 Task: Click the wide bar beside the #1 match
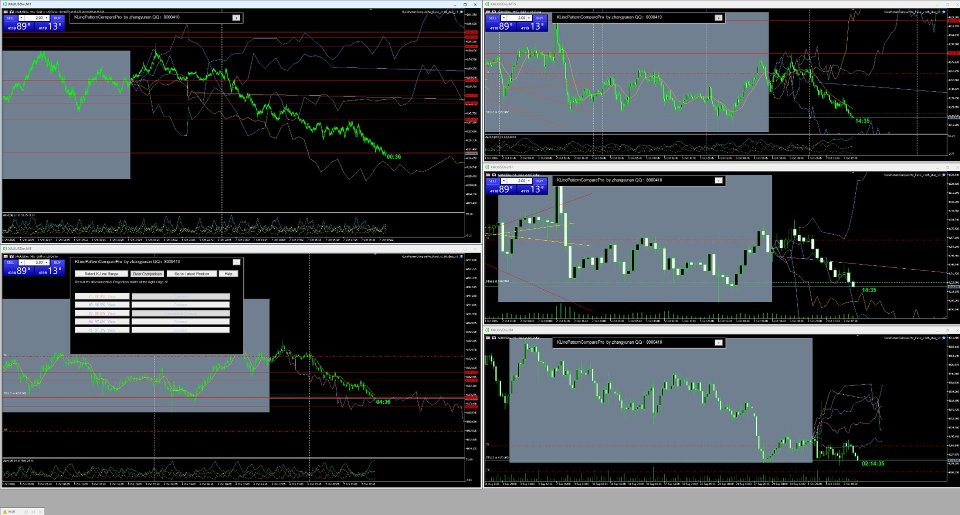pos(181,296)
